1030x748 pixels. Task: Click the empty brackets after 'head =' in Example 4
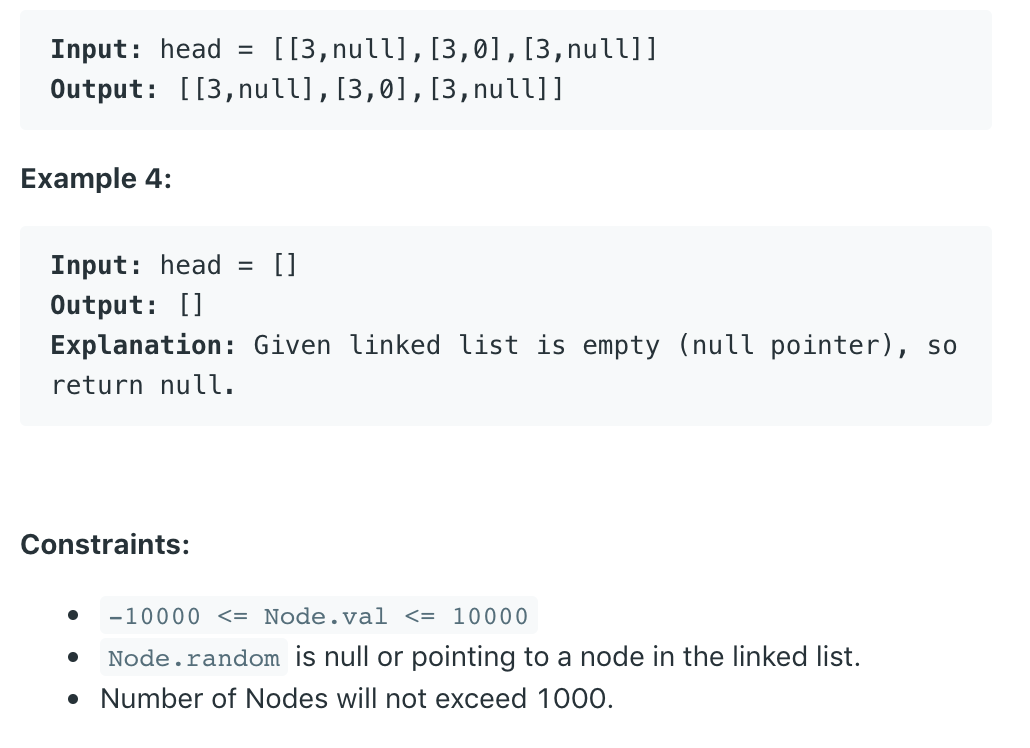point(284,266)
